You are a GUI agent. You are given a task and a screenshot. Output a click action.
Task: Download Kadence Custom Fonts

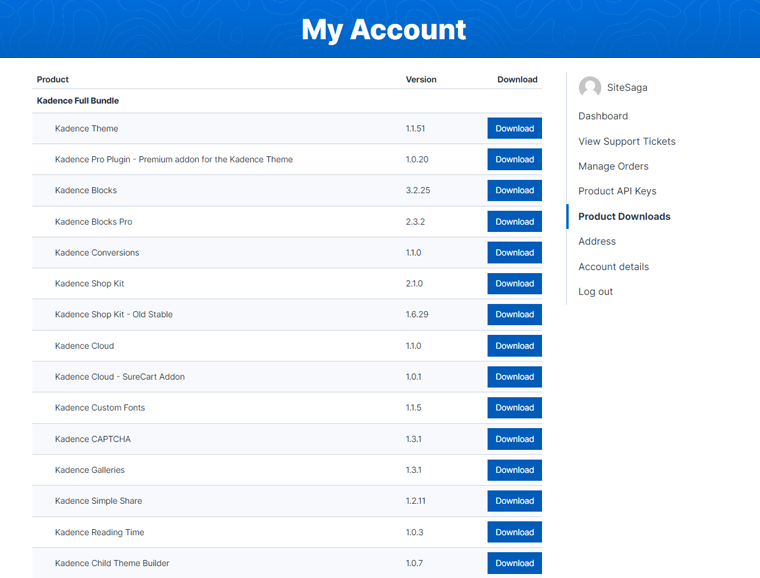click(514, 408)
